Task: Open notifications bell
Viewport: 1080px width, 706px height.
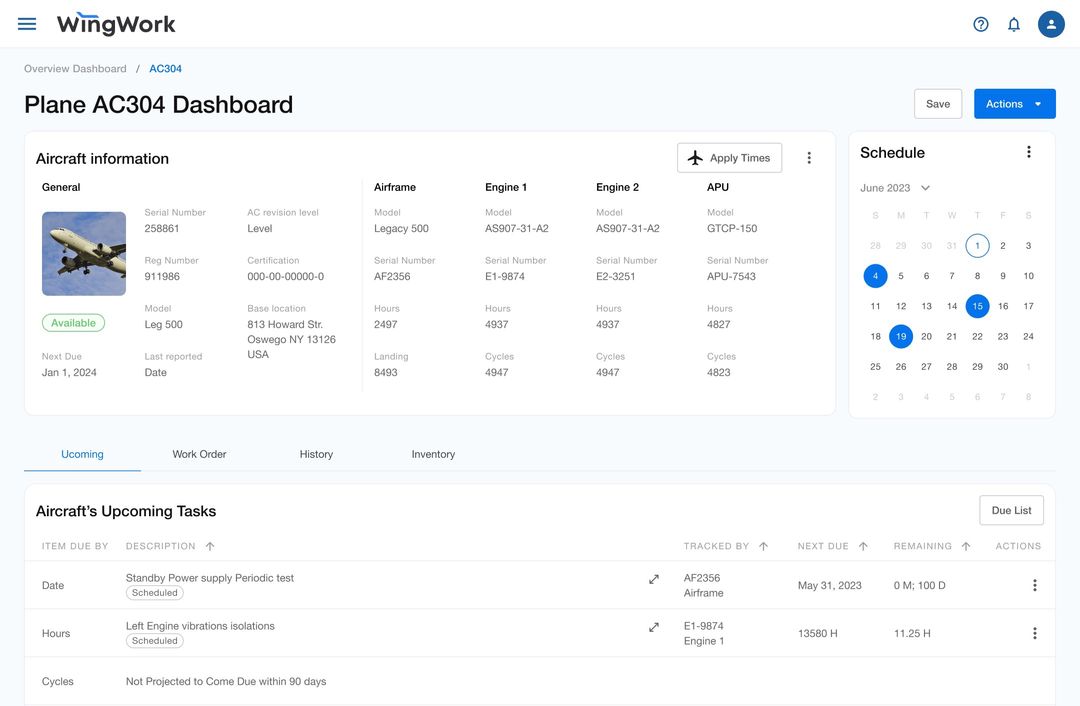Action: [1014, 25]
